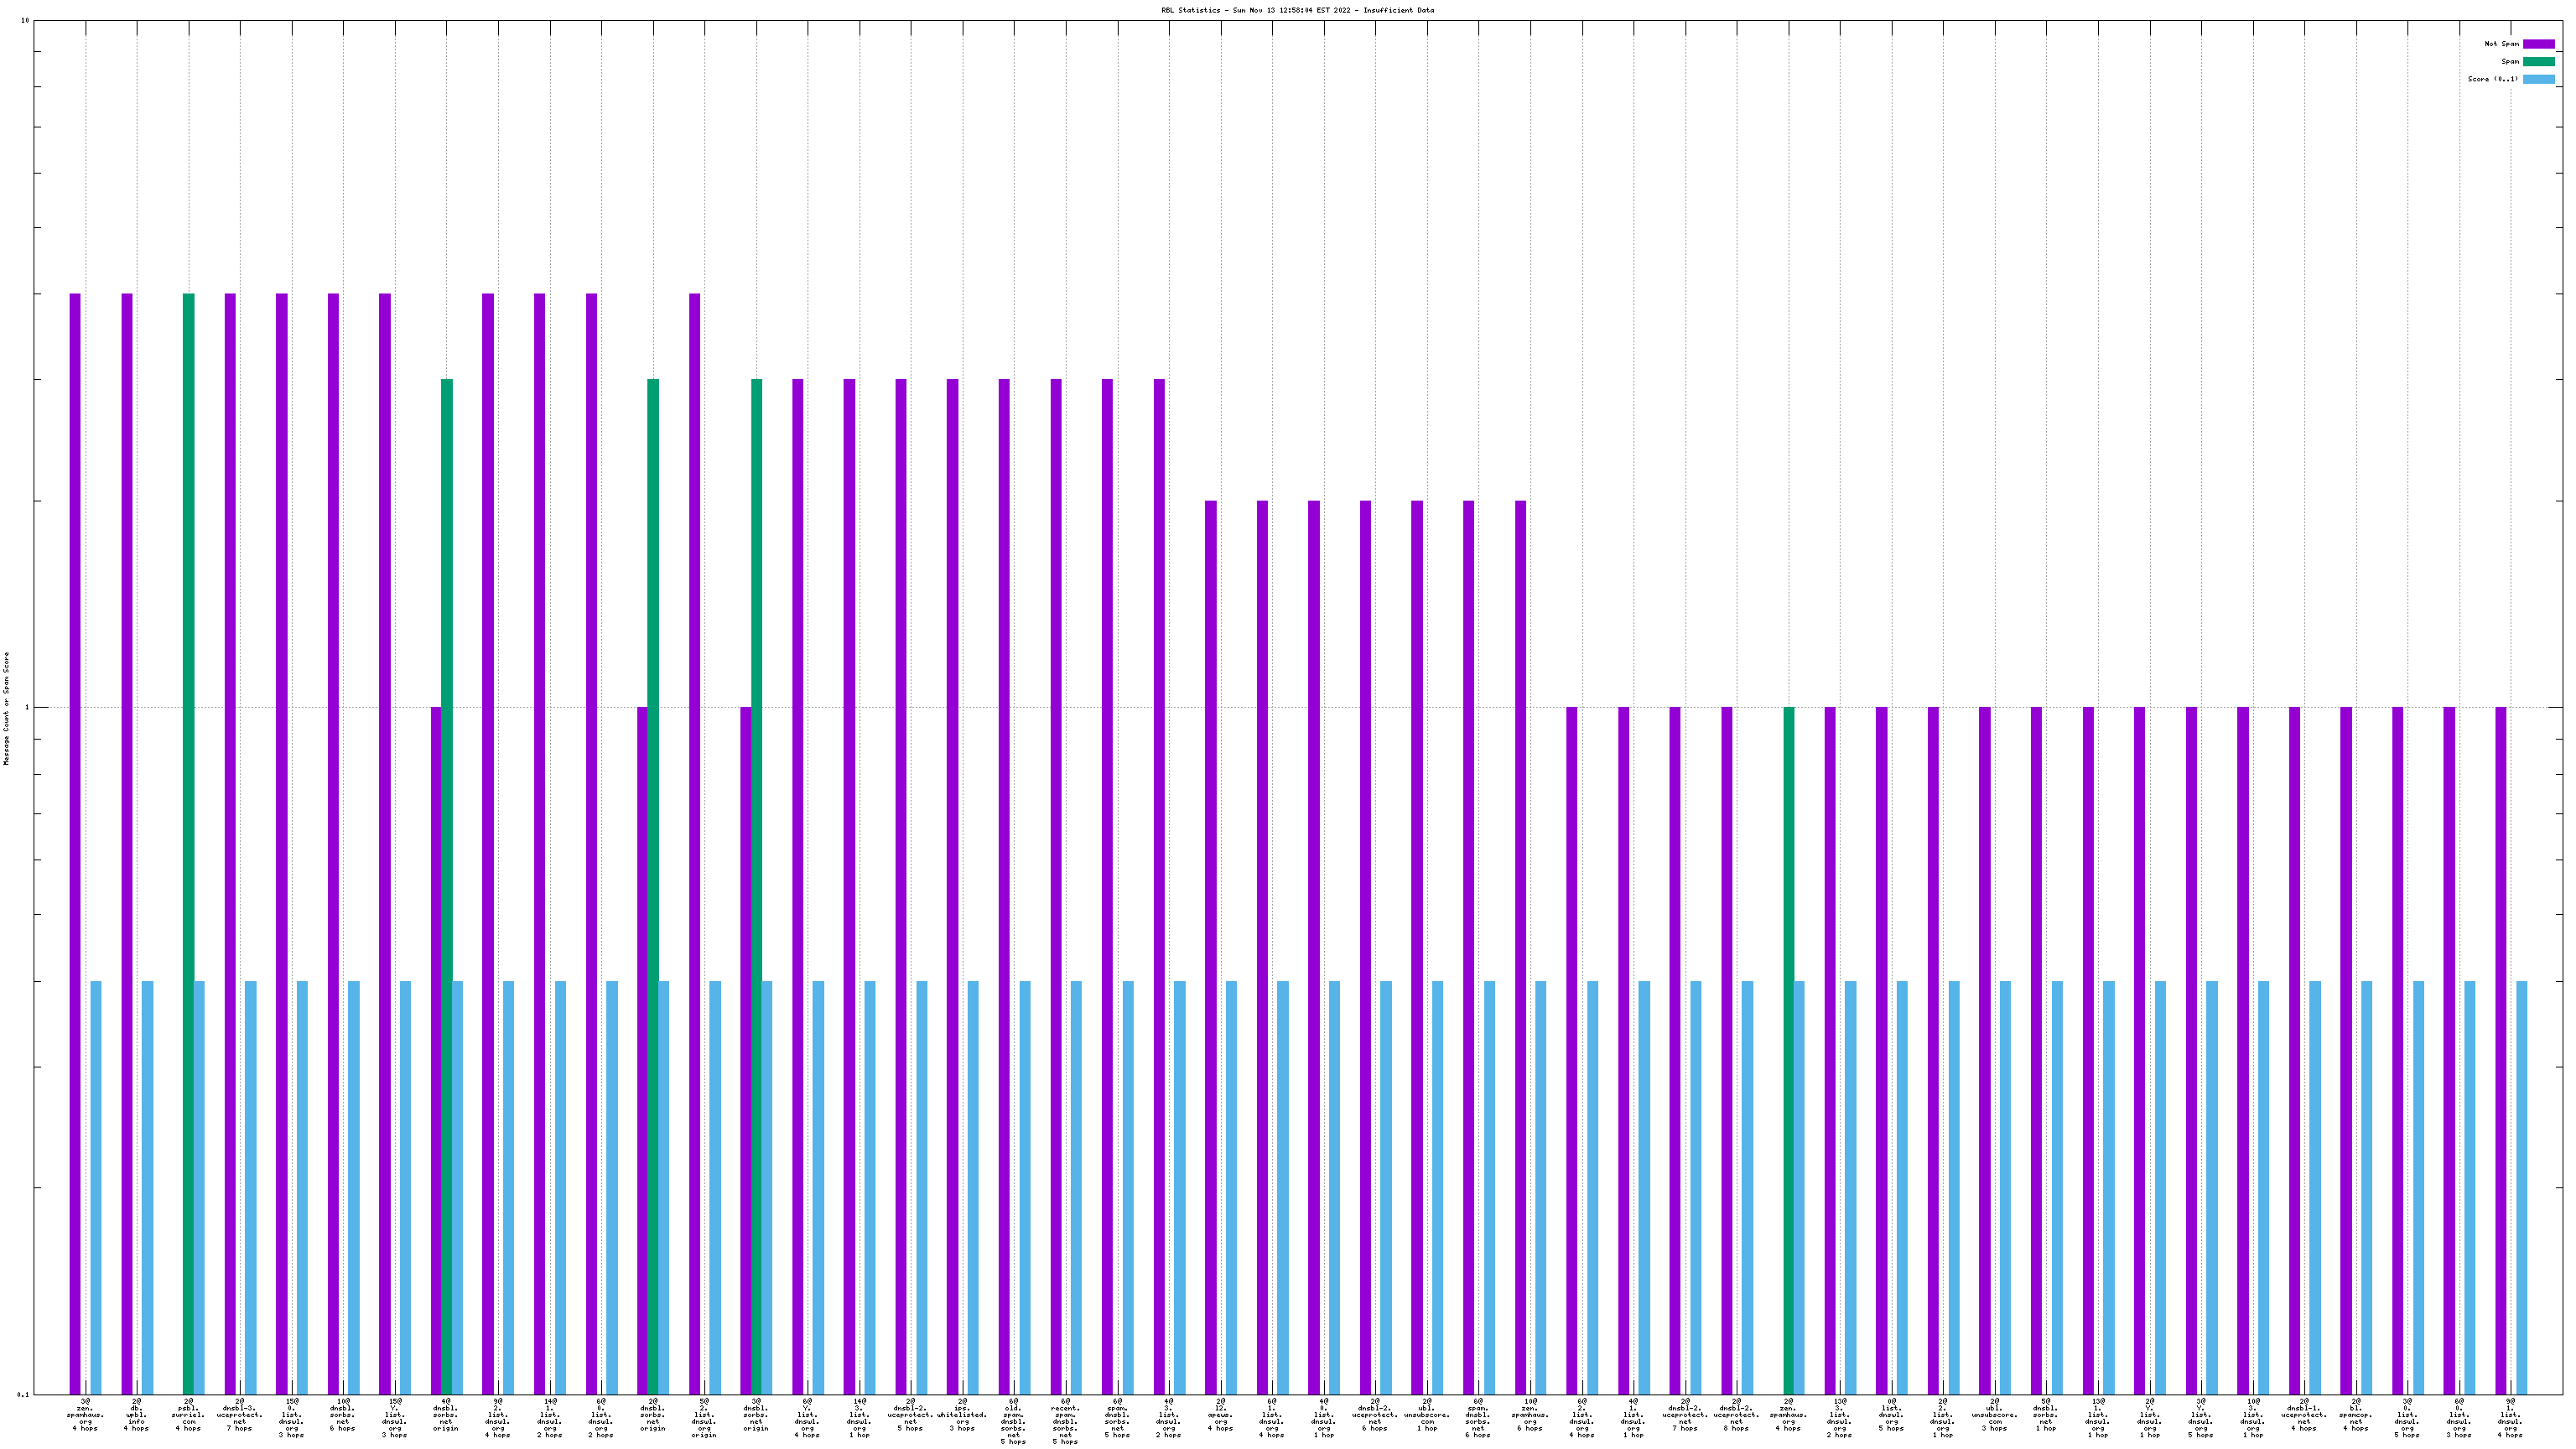Click the purple Not Spam legend swatch

click(2538, 44)
